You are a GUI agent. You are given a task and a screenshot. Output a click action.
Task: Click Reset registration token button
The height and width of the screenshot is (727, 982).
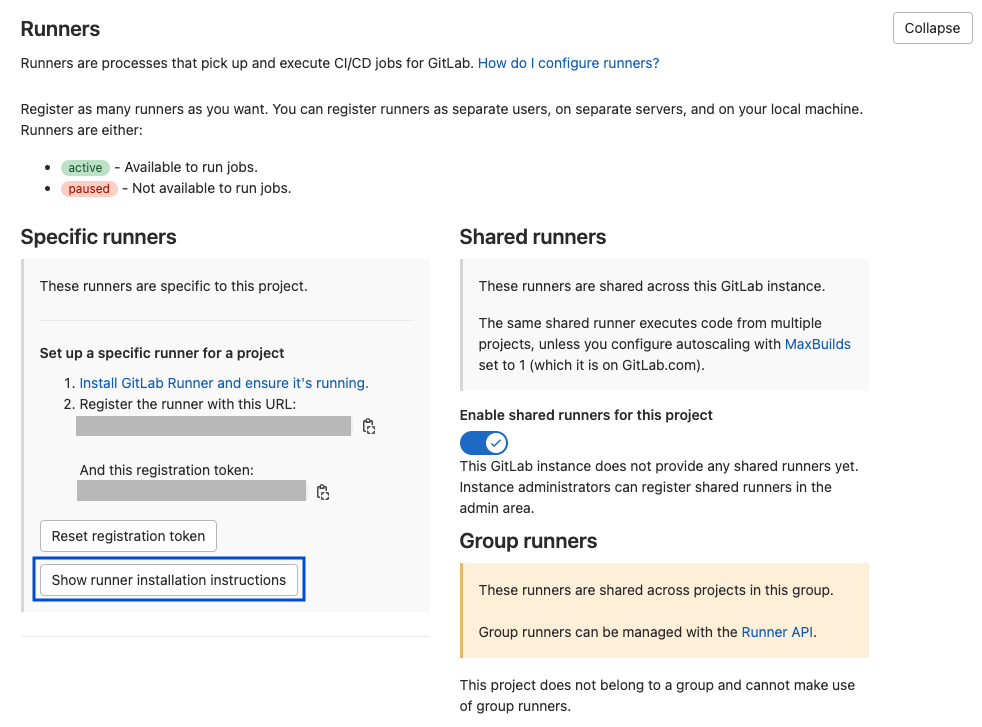point(128,536)
